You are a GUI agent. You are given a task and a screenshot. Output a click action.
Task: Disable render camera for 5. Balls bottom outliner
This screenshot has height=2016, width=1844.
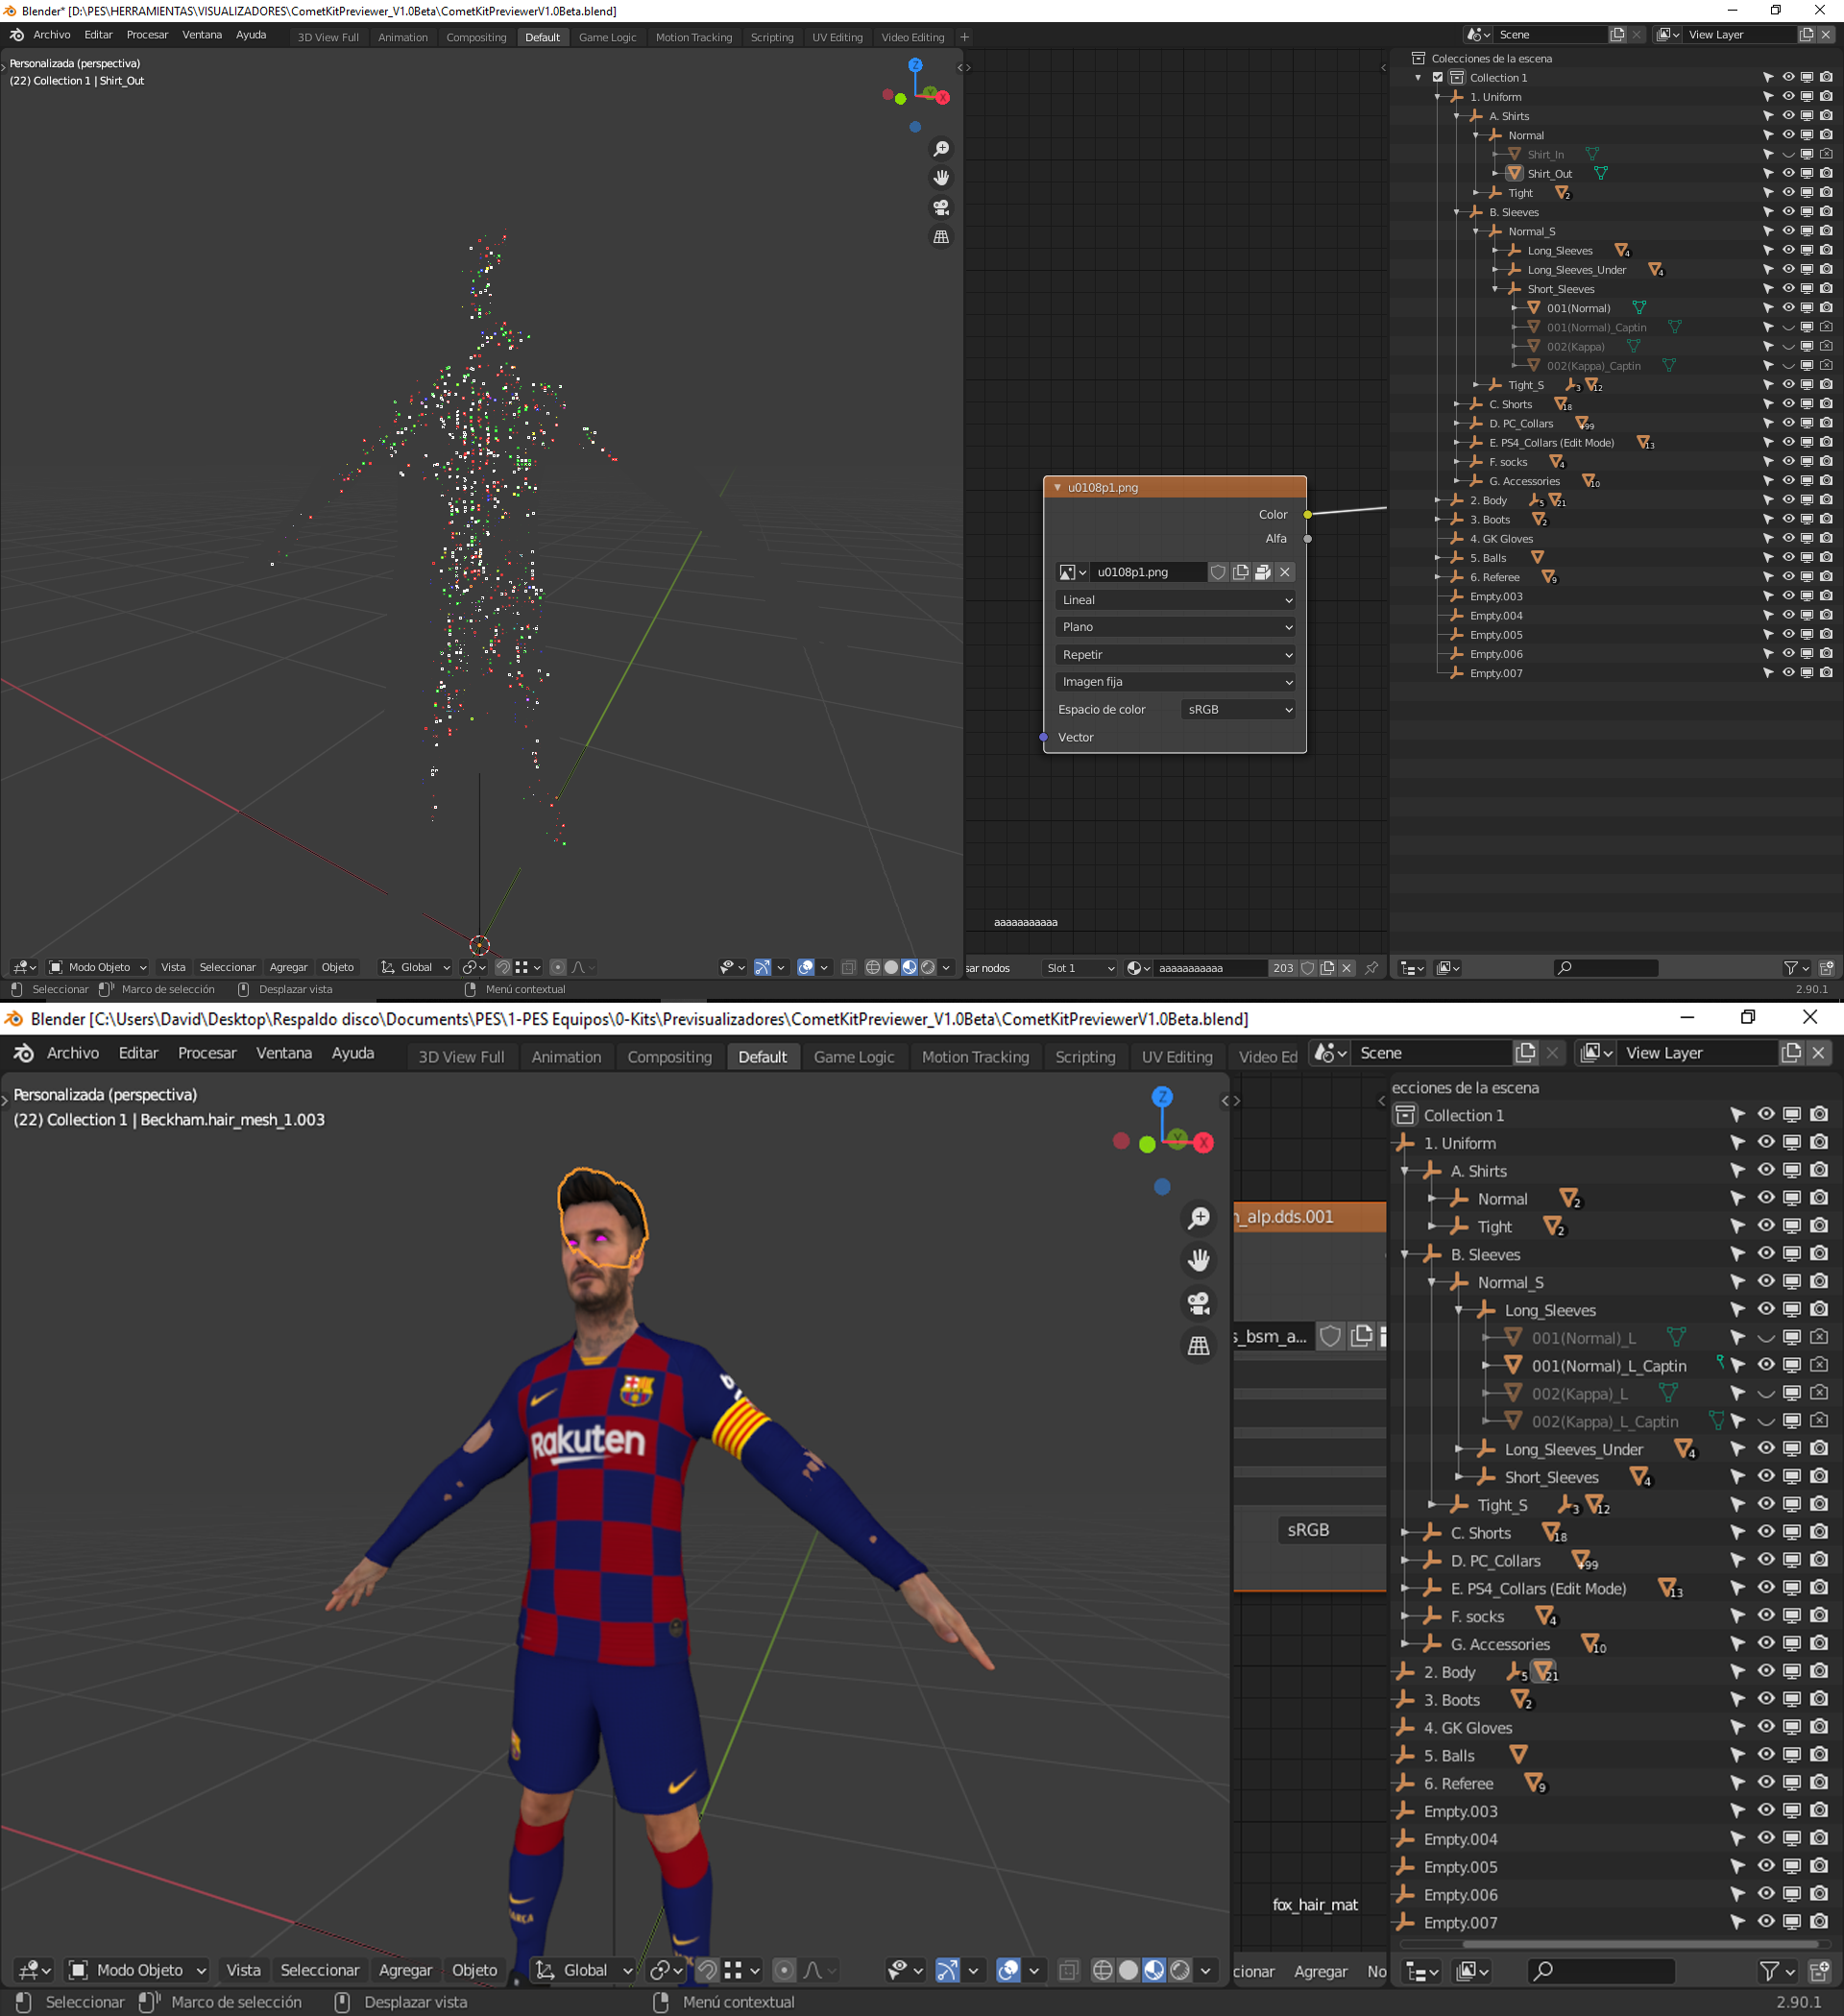1819,1755
